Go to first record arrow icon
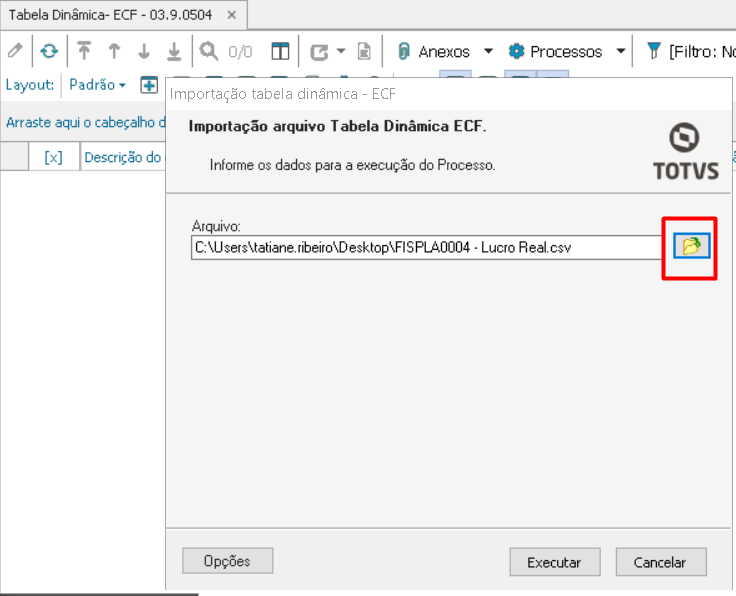736x596 pixels. tap(84, 51)
